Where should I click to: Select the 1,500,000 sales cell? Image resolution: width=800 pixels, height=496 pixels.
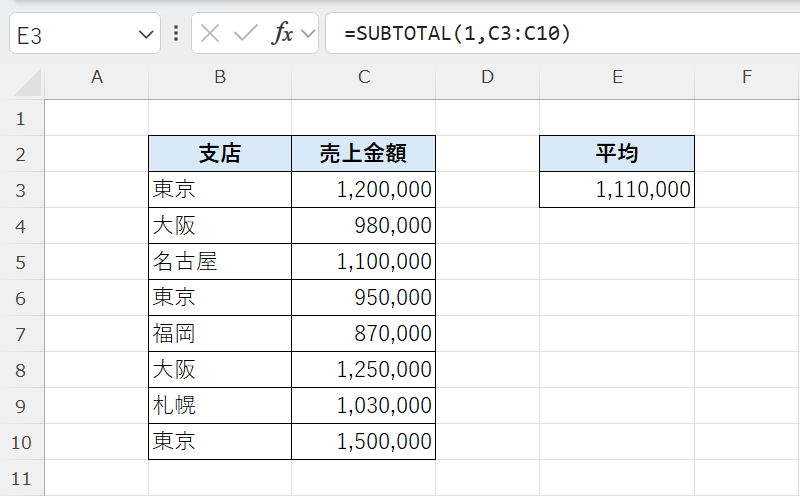364,442
